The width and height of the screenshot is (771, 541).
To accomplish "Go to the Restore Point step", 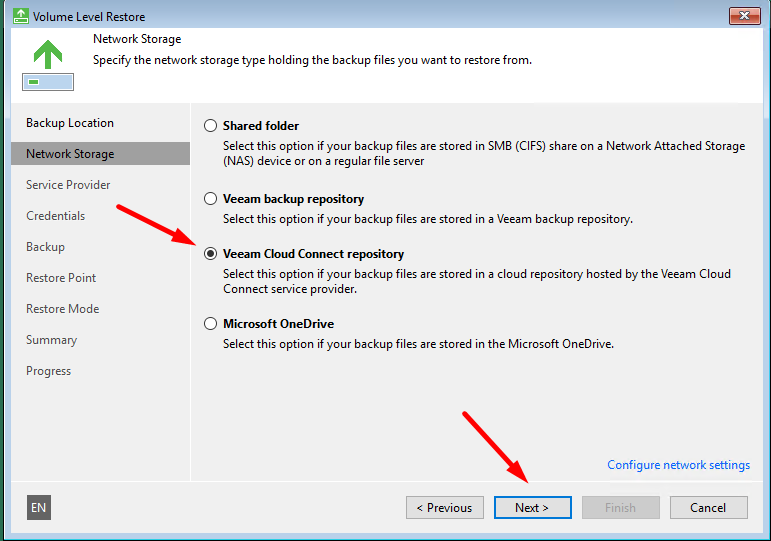I will [61, 278].
